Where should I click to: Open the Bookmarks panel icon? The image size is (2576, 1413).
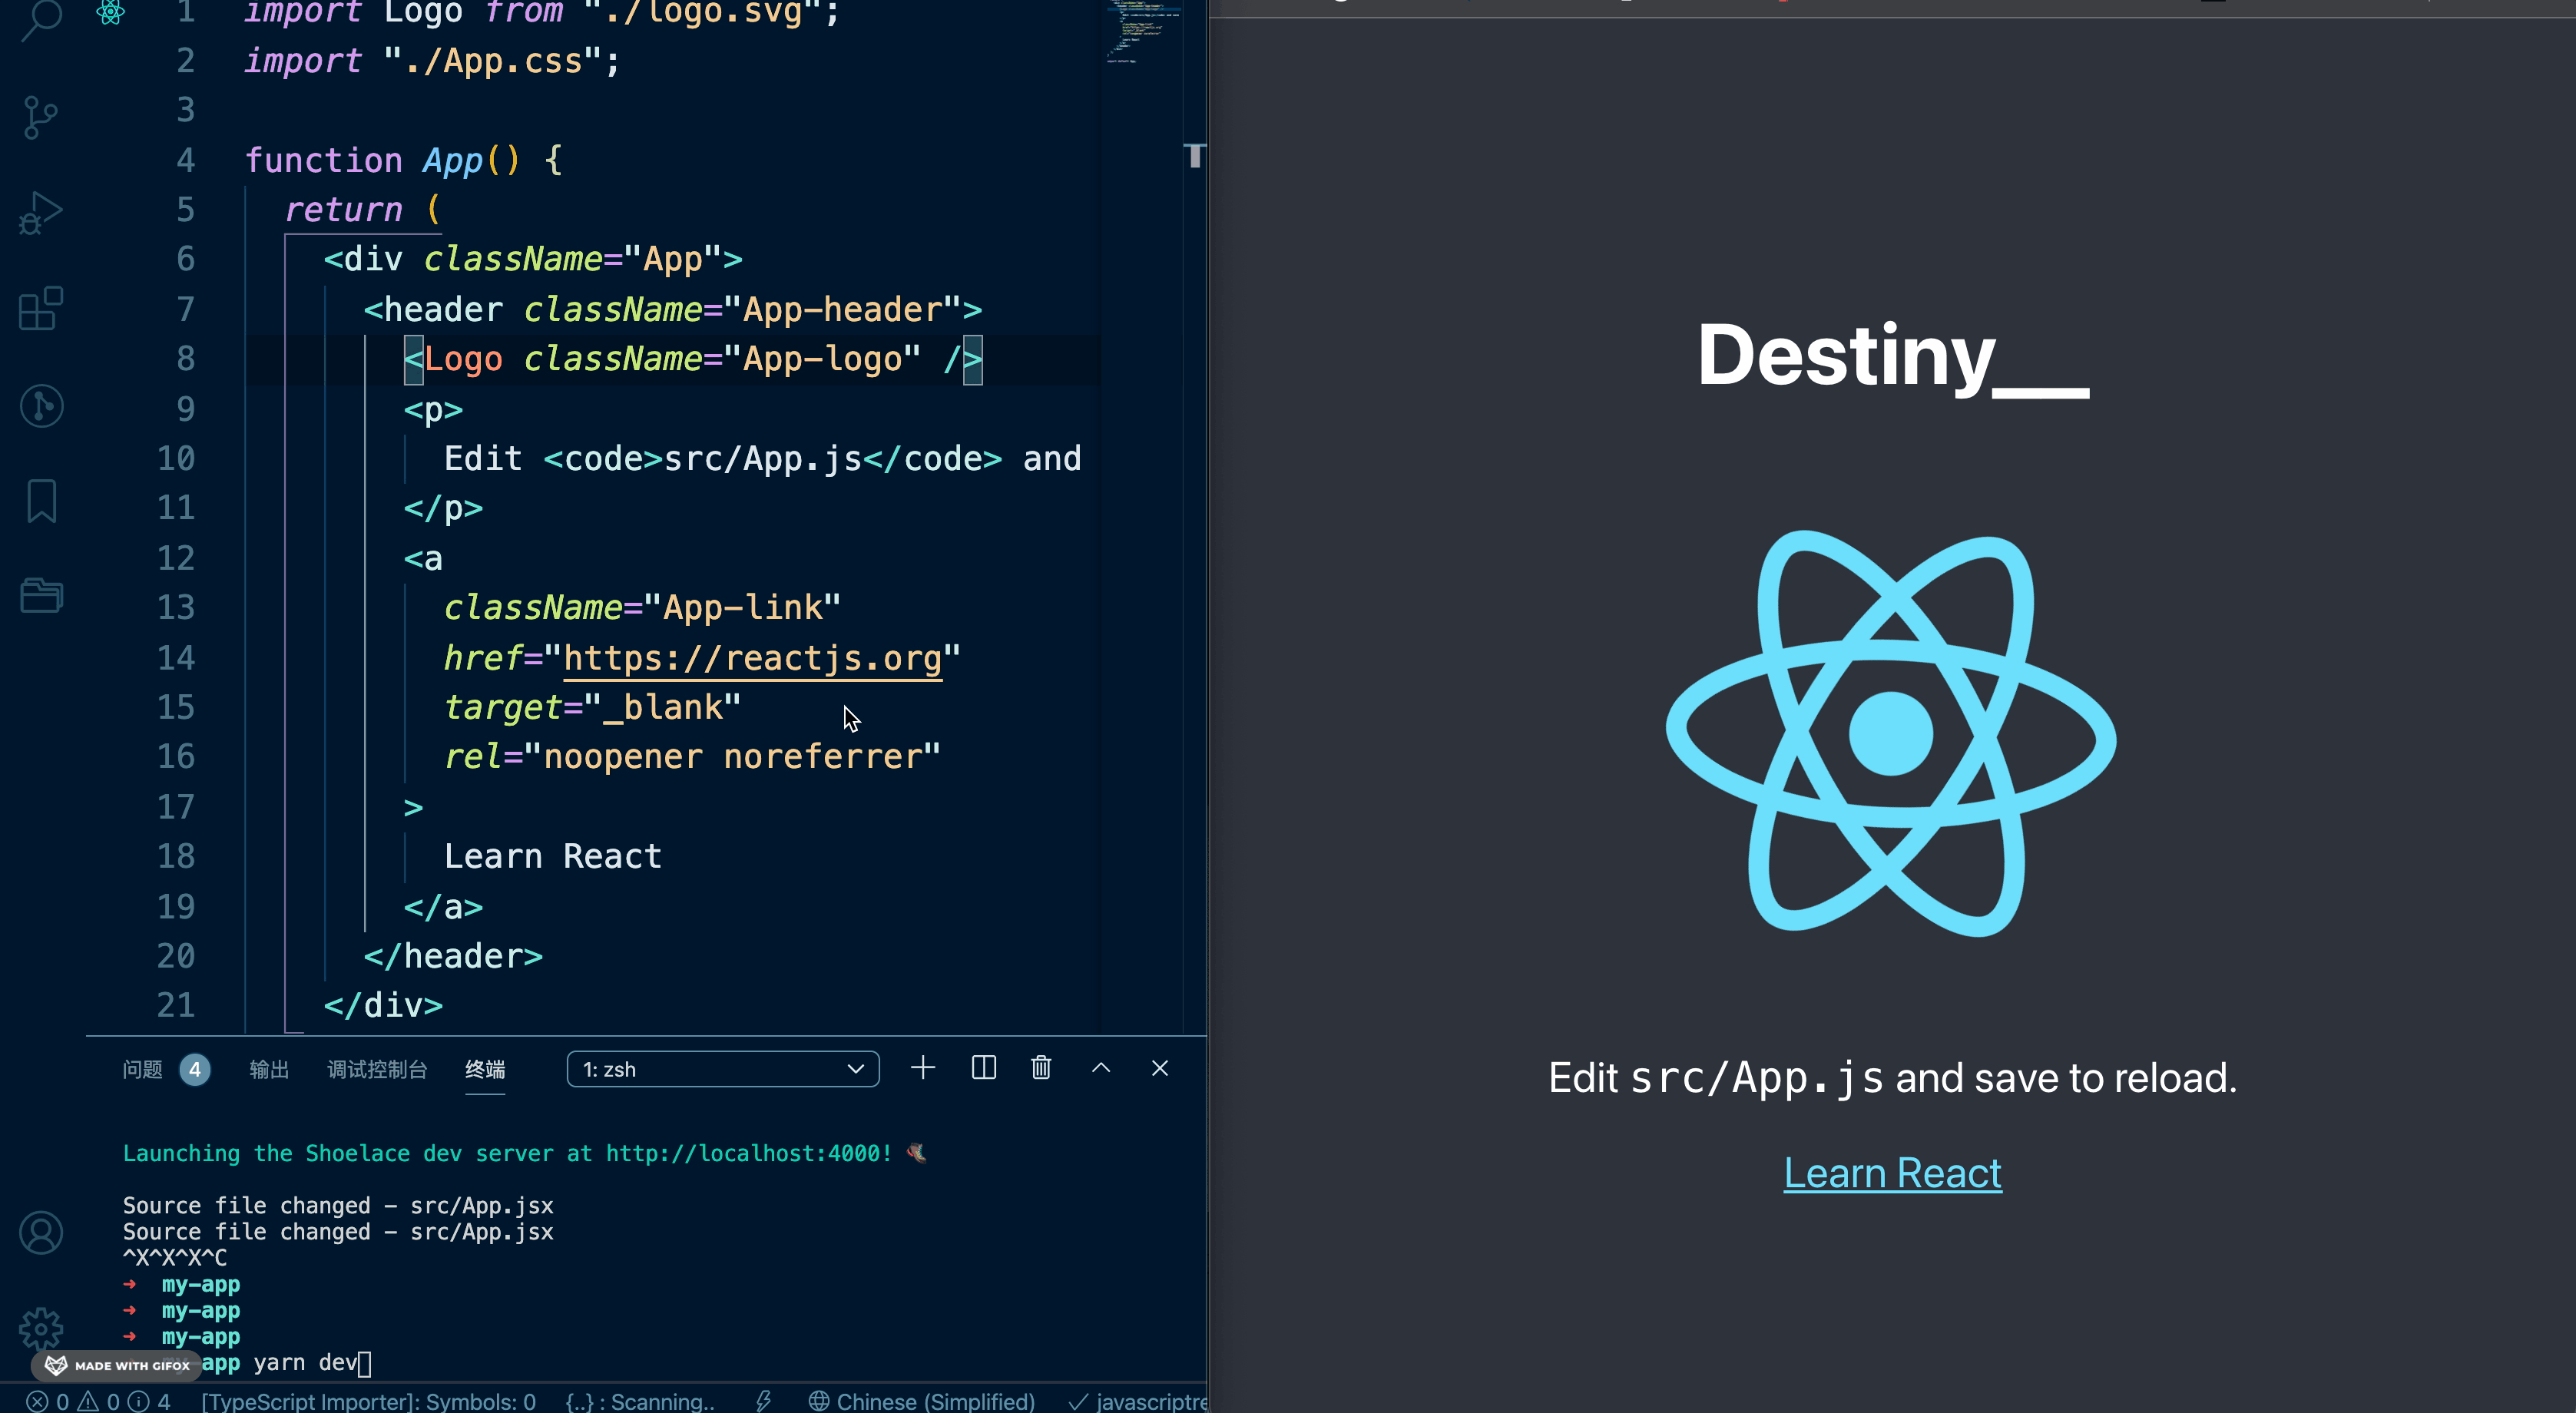41,500
